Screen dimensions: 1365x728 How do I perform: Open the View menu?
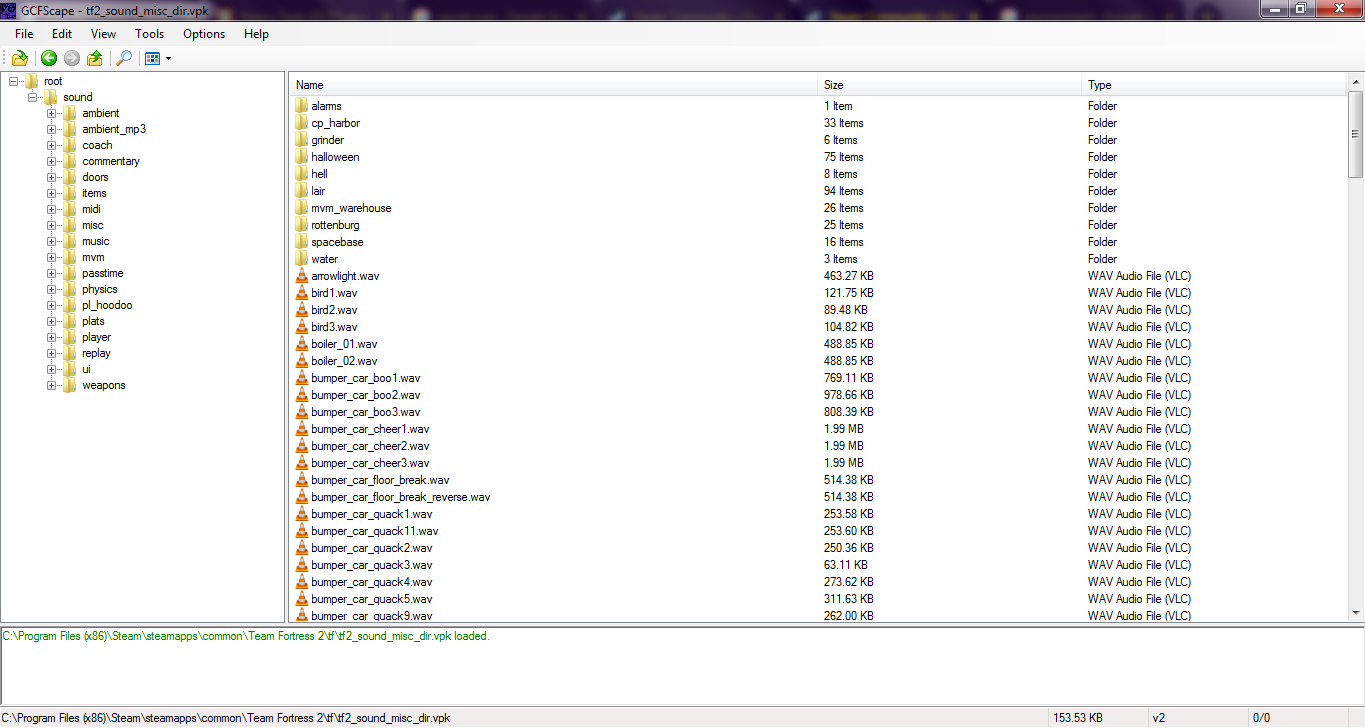pyautogui.click(x=103, y=34)
